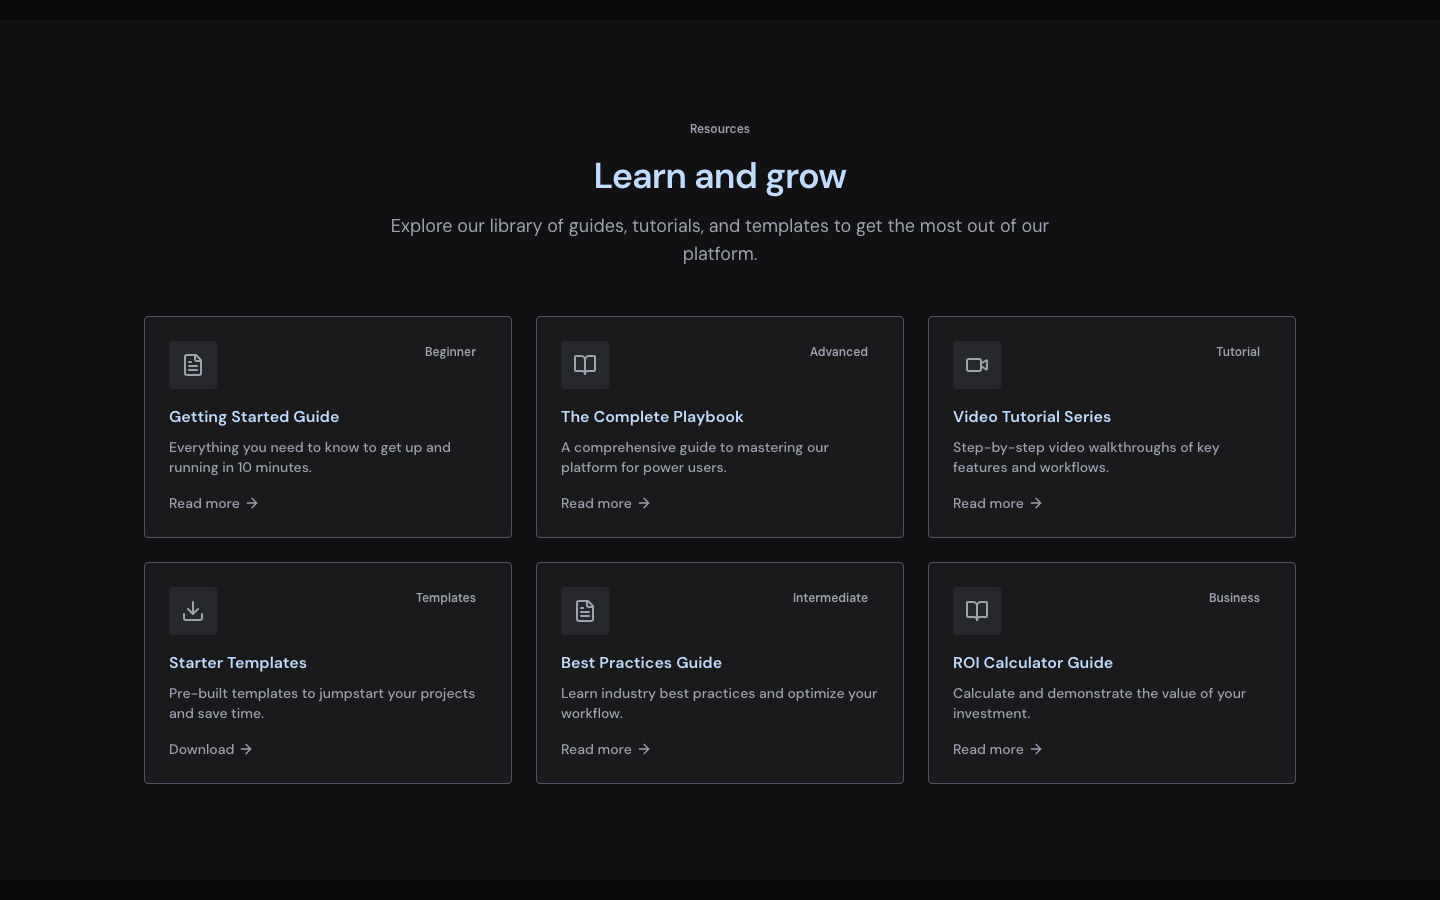
Task: Click the Business badge on ROI Calculator Guide
Action: pyautogui.click(x=1234, y=598)
